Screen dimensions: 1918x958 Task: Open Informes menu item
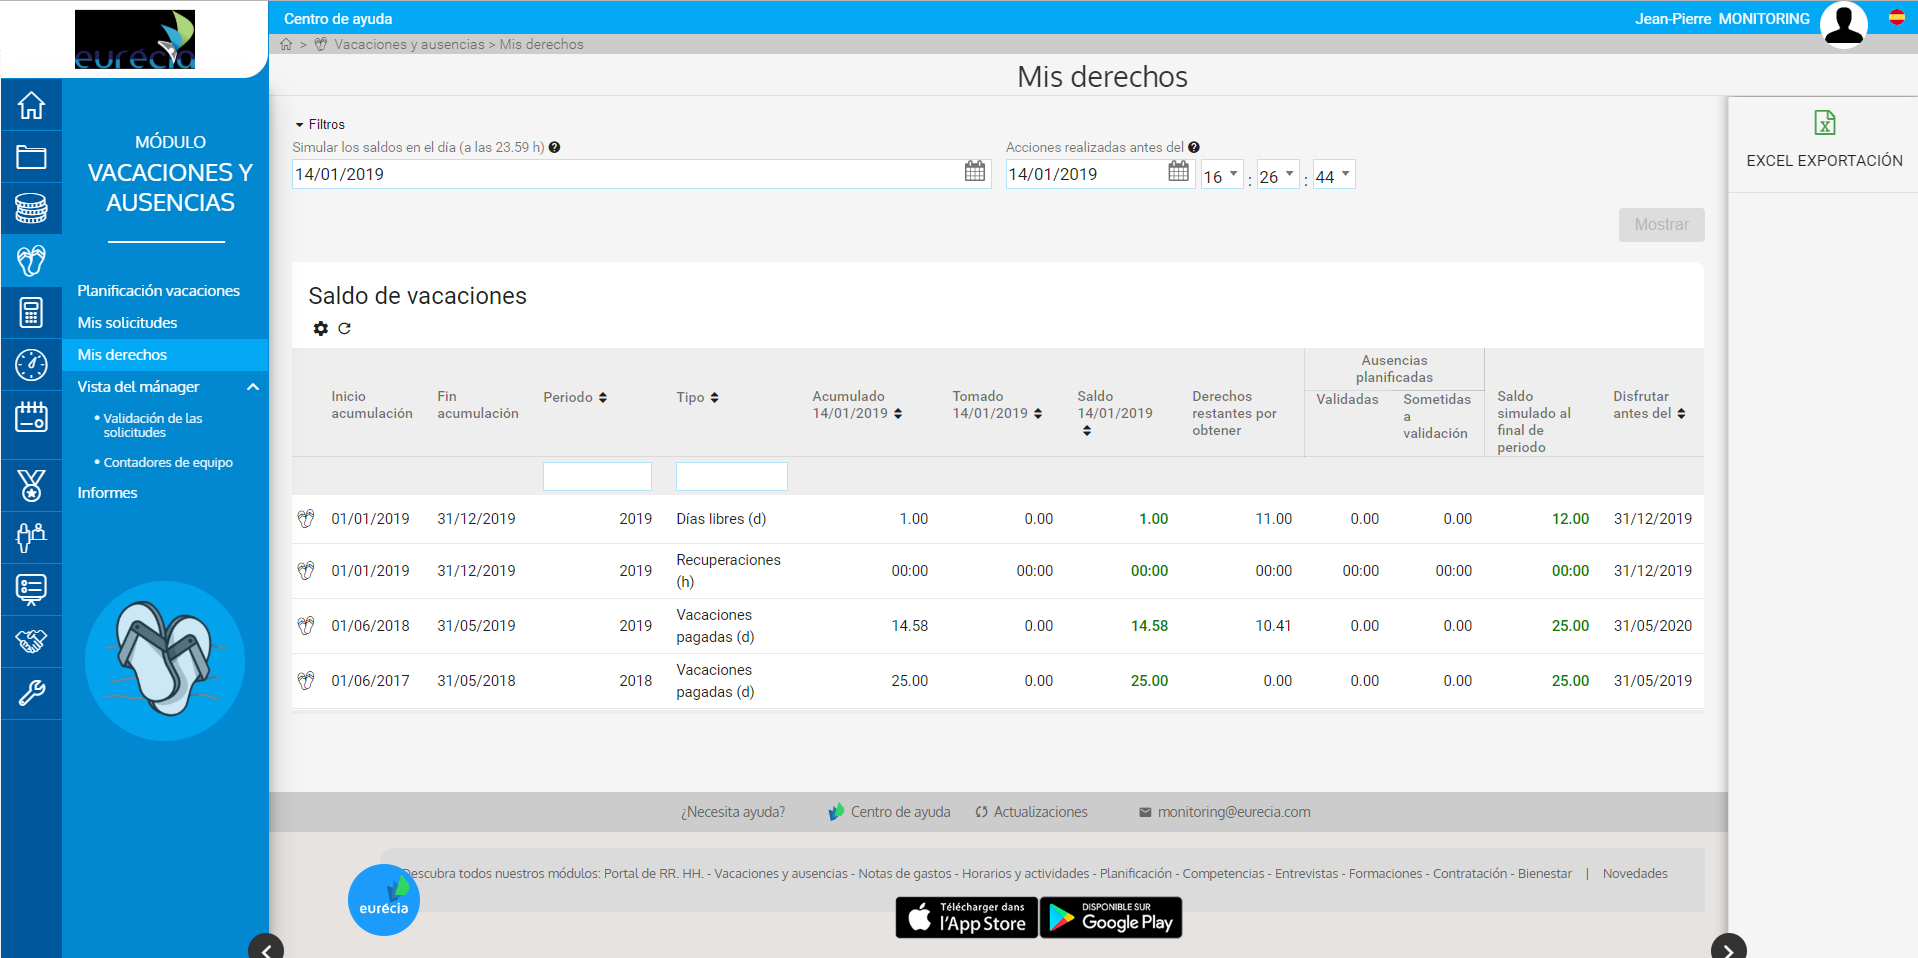tap(107, 493)
